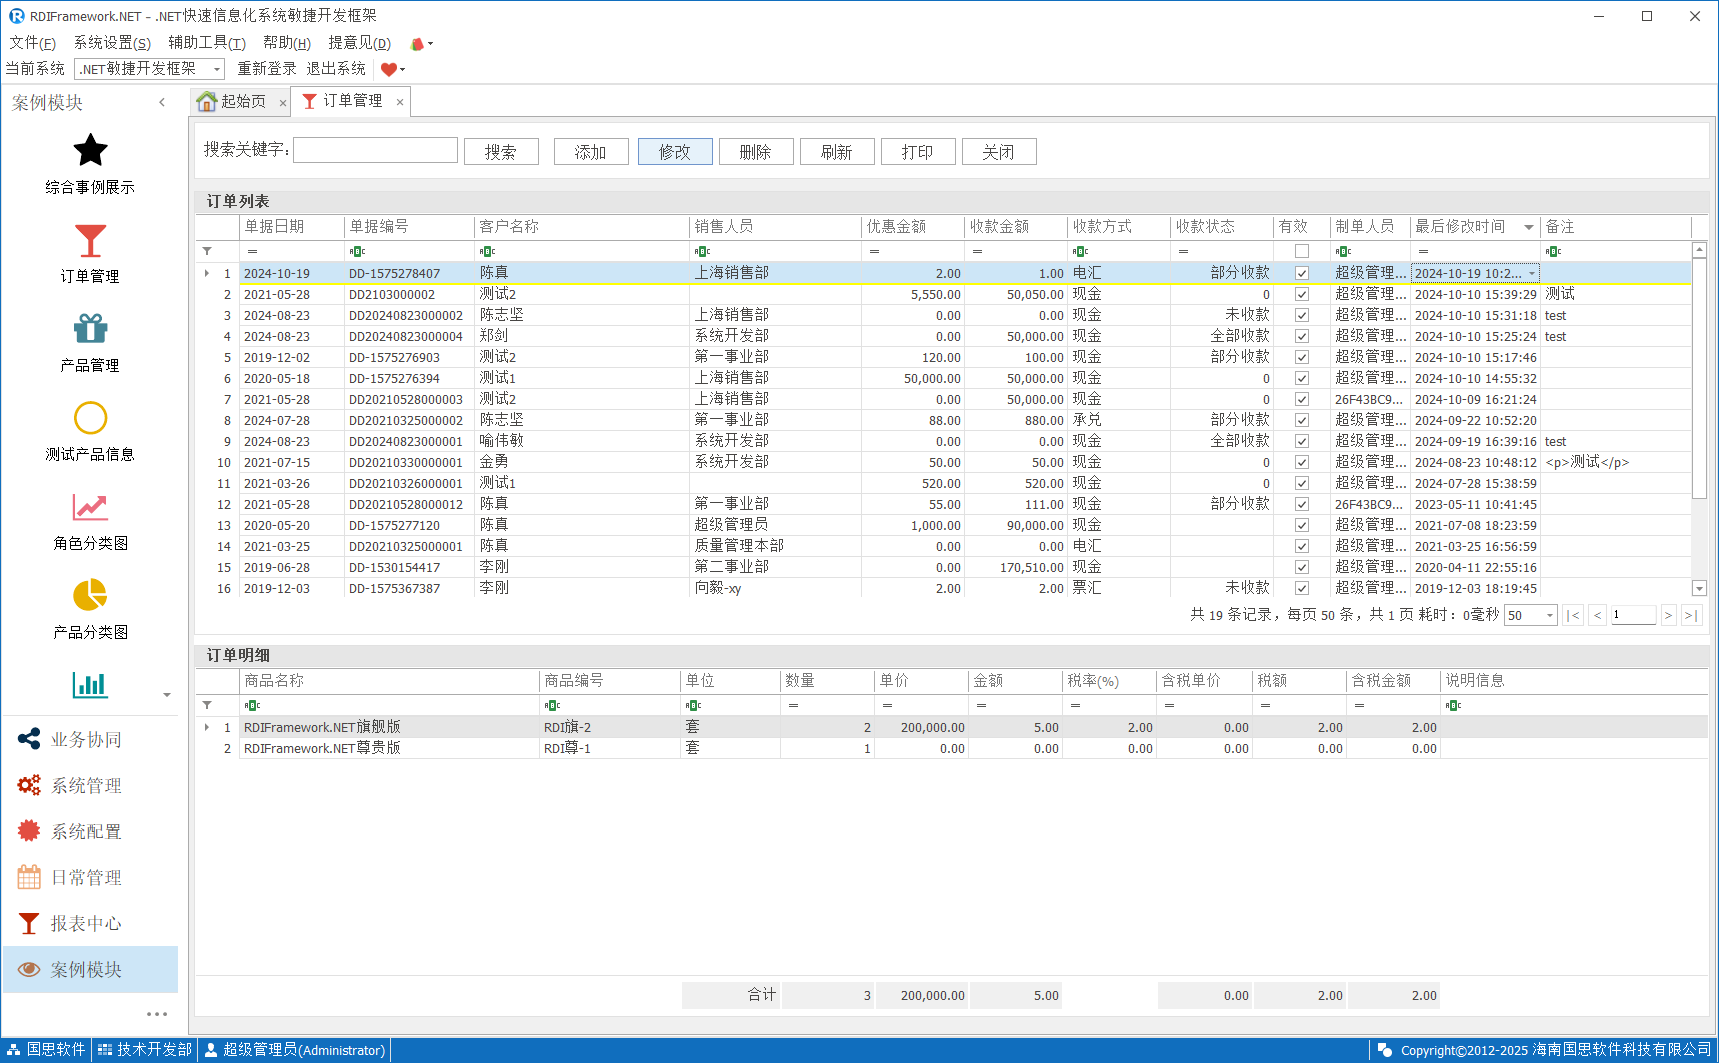The image size is (1719, 1063).
Task: Toggle 有效 checkbox in row 16
Action: click(x=1301, y=588)
